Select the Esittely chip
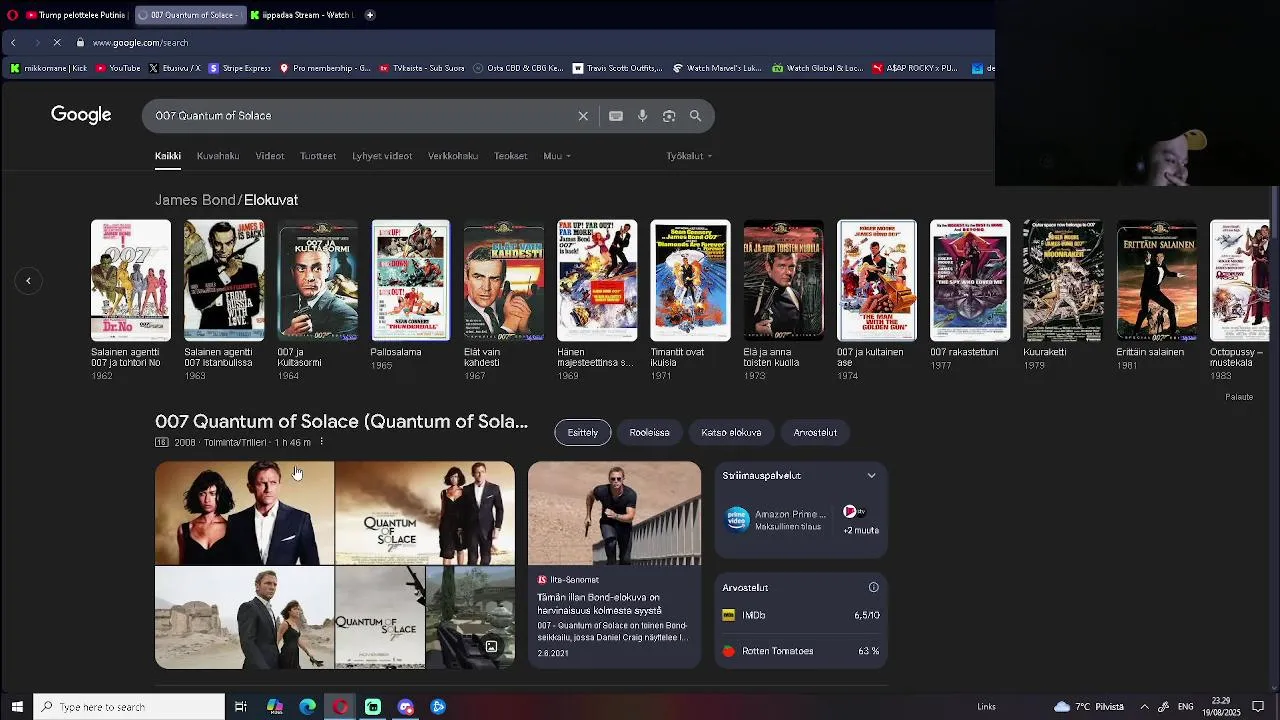1280x720 pixels. pyautogui.click(x=583, y=433)
